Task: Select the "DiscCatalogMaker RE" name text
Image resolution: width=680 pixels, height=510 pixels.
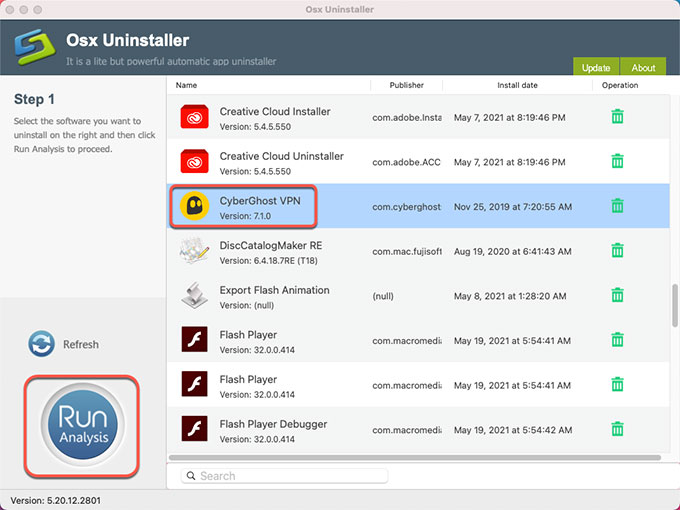Action: pyautogui.click(x=271, y=245)
